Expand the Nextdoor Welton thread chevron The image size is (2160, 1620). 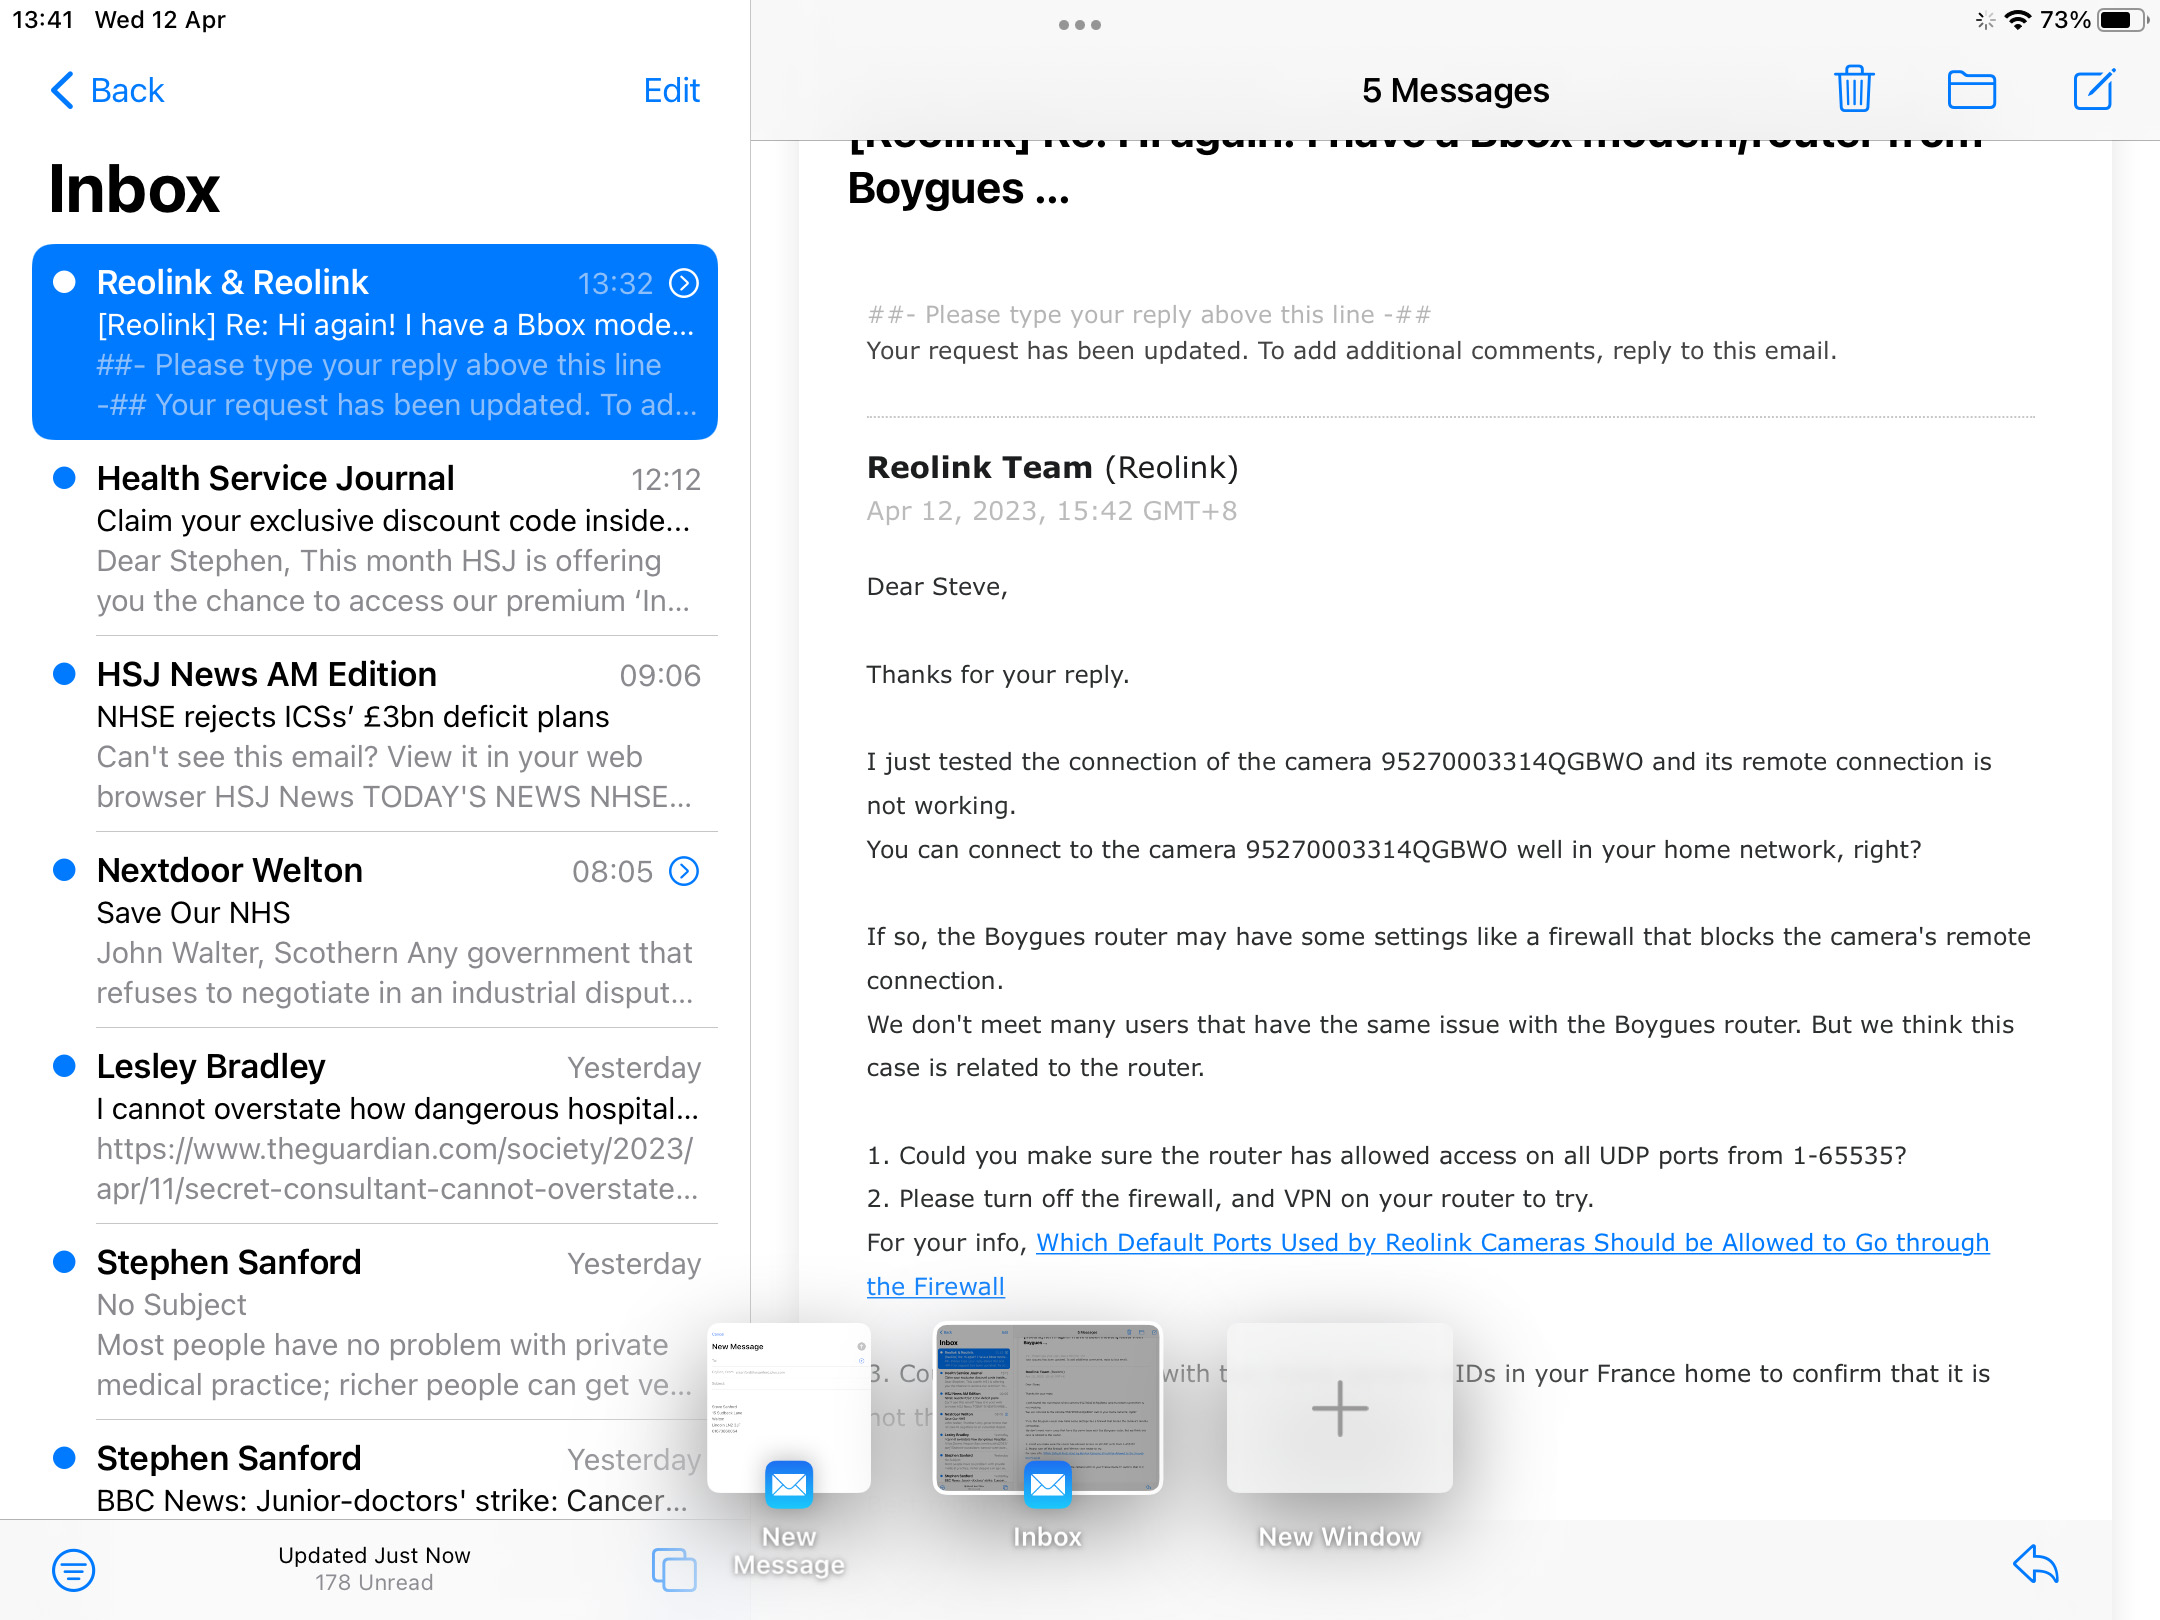coord(684,871)
